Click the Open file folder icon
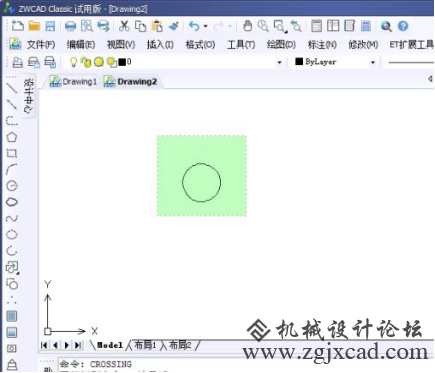This screenshot has width=435, height=373. click(34, 26)
